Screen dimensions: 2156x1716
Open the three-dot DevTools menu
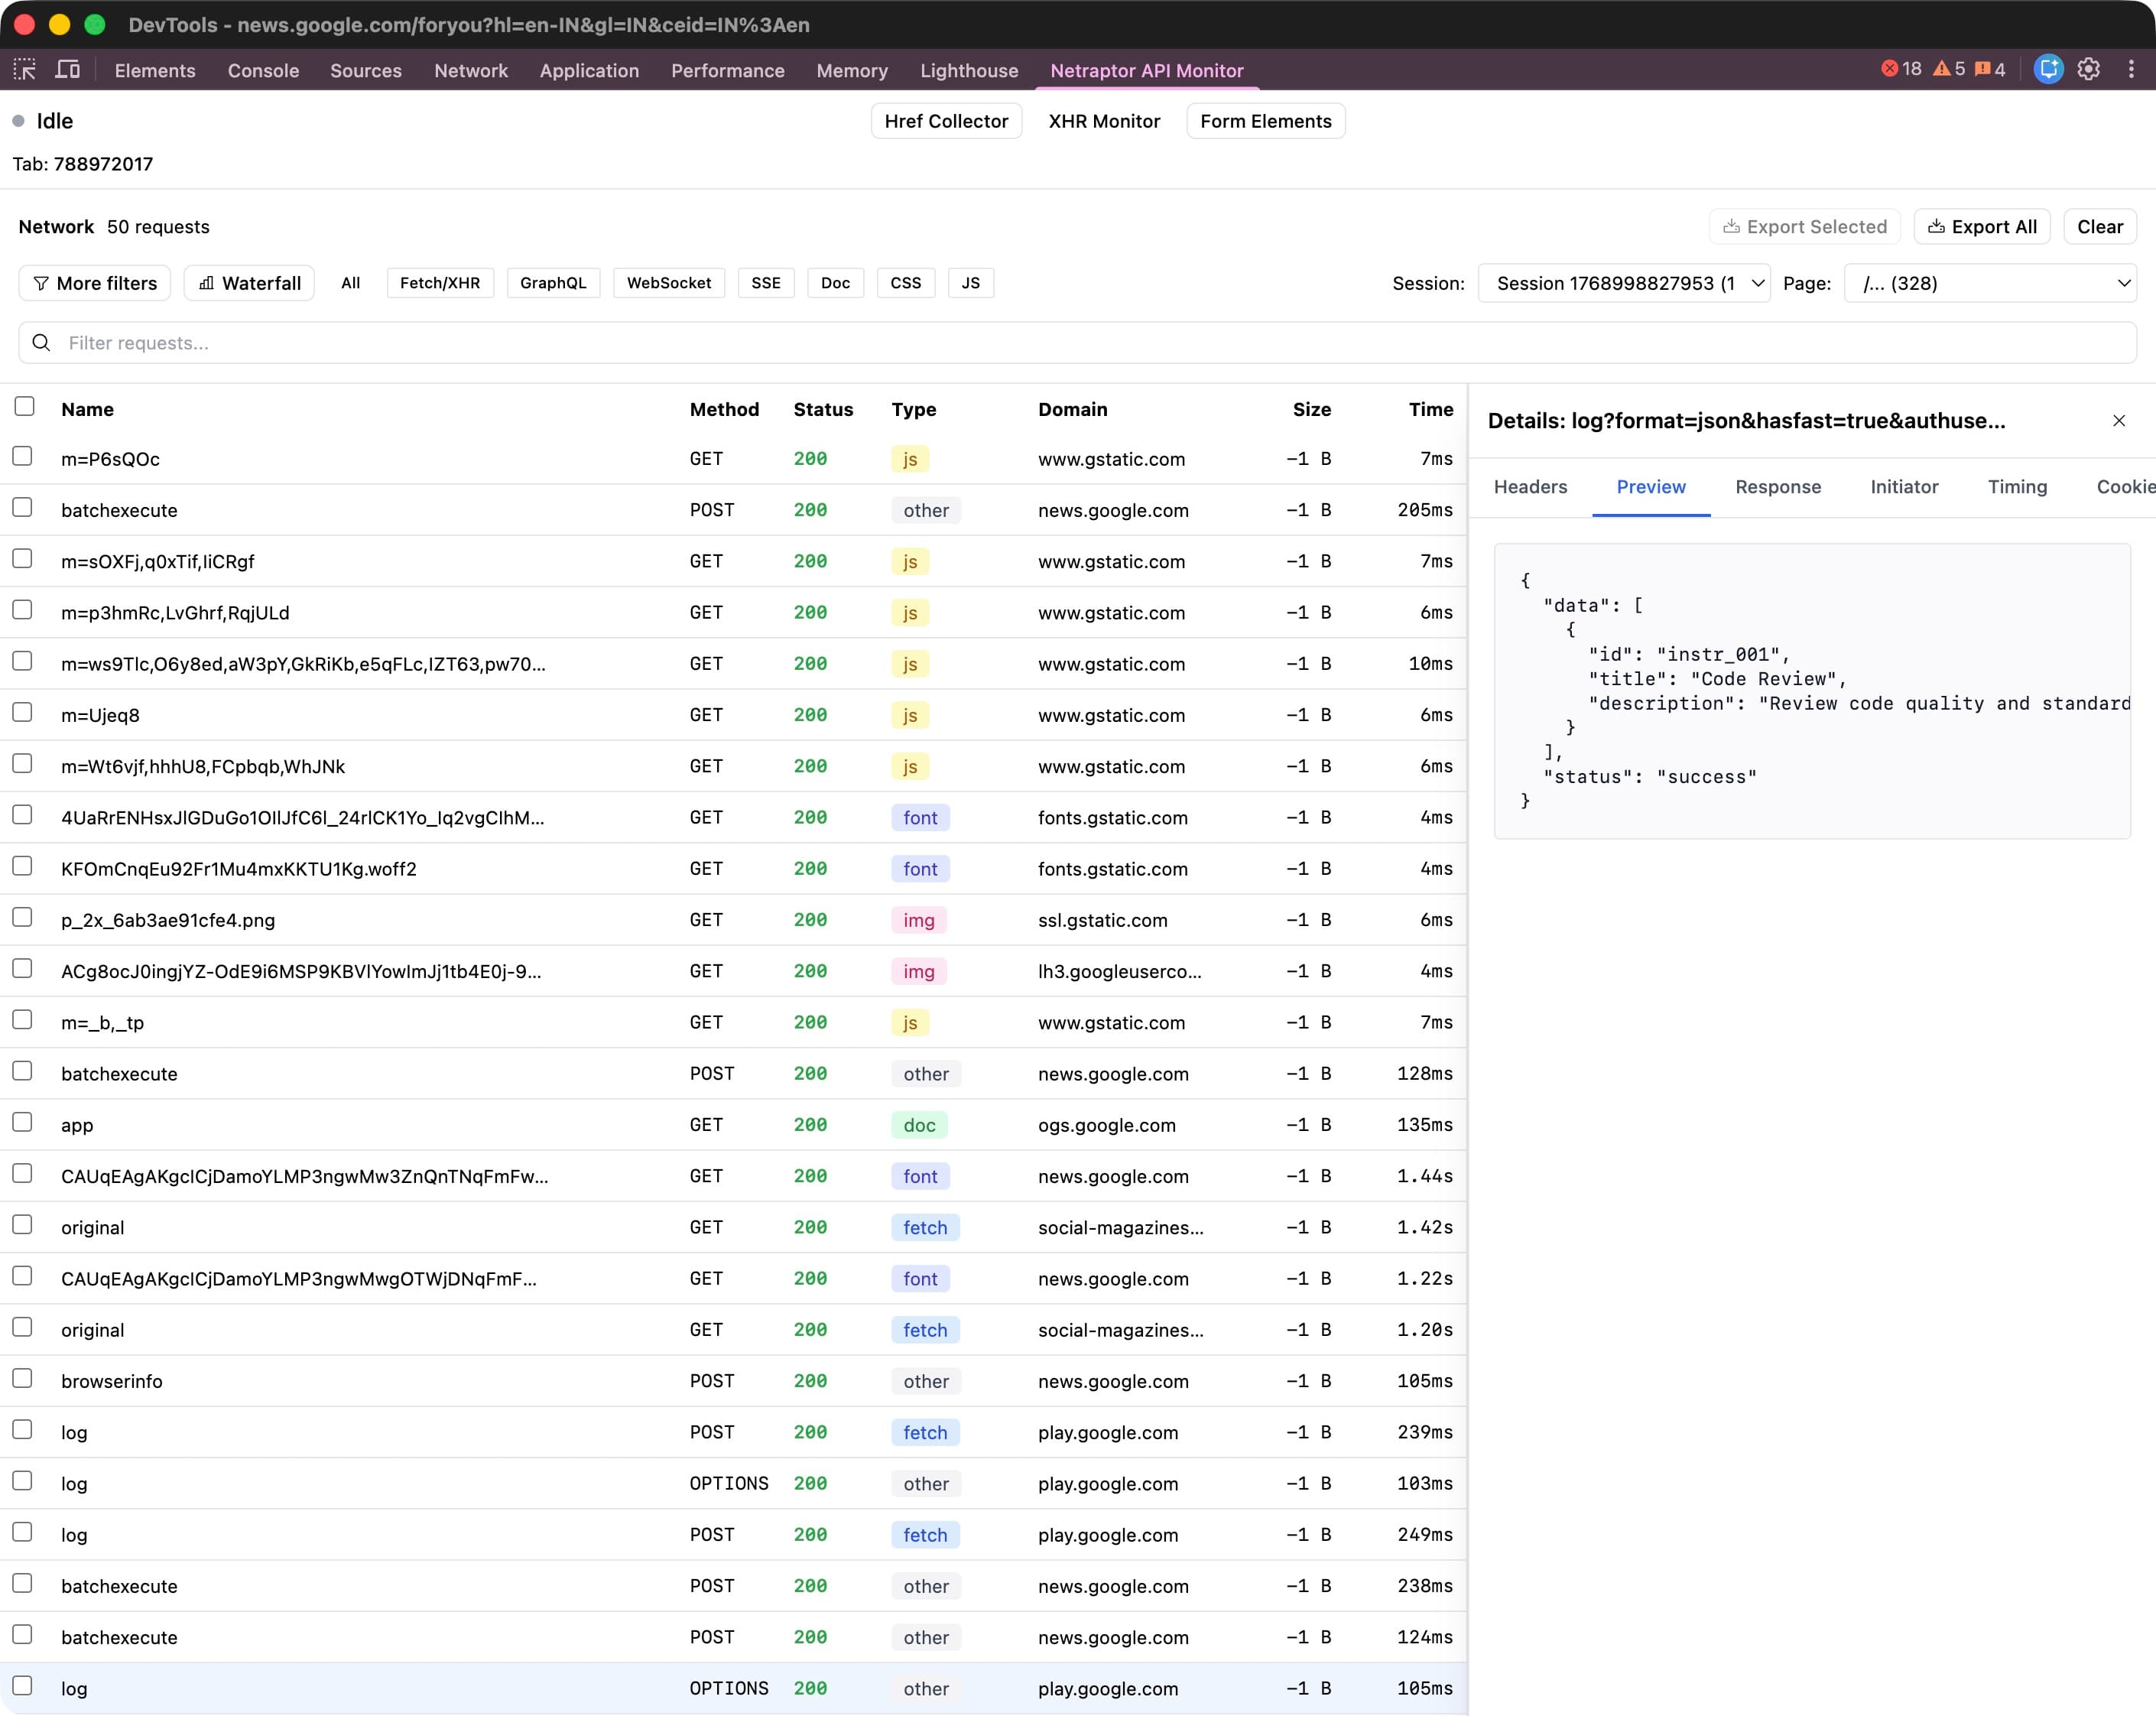click(x=2132, y=70)
